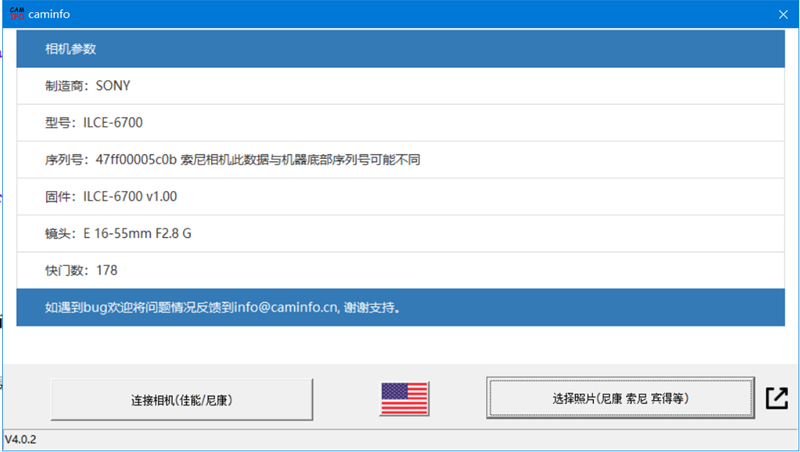Viewport: 800px width, 452px height.
Task: Select the 固件: ILCE-6700 v1.00 row
Action: tap(401, 196)
